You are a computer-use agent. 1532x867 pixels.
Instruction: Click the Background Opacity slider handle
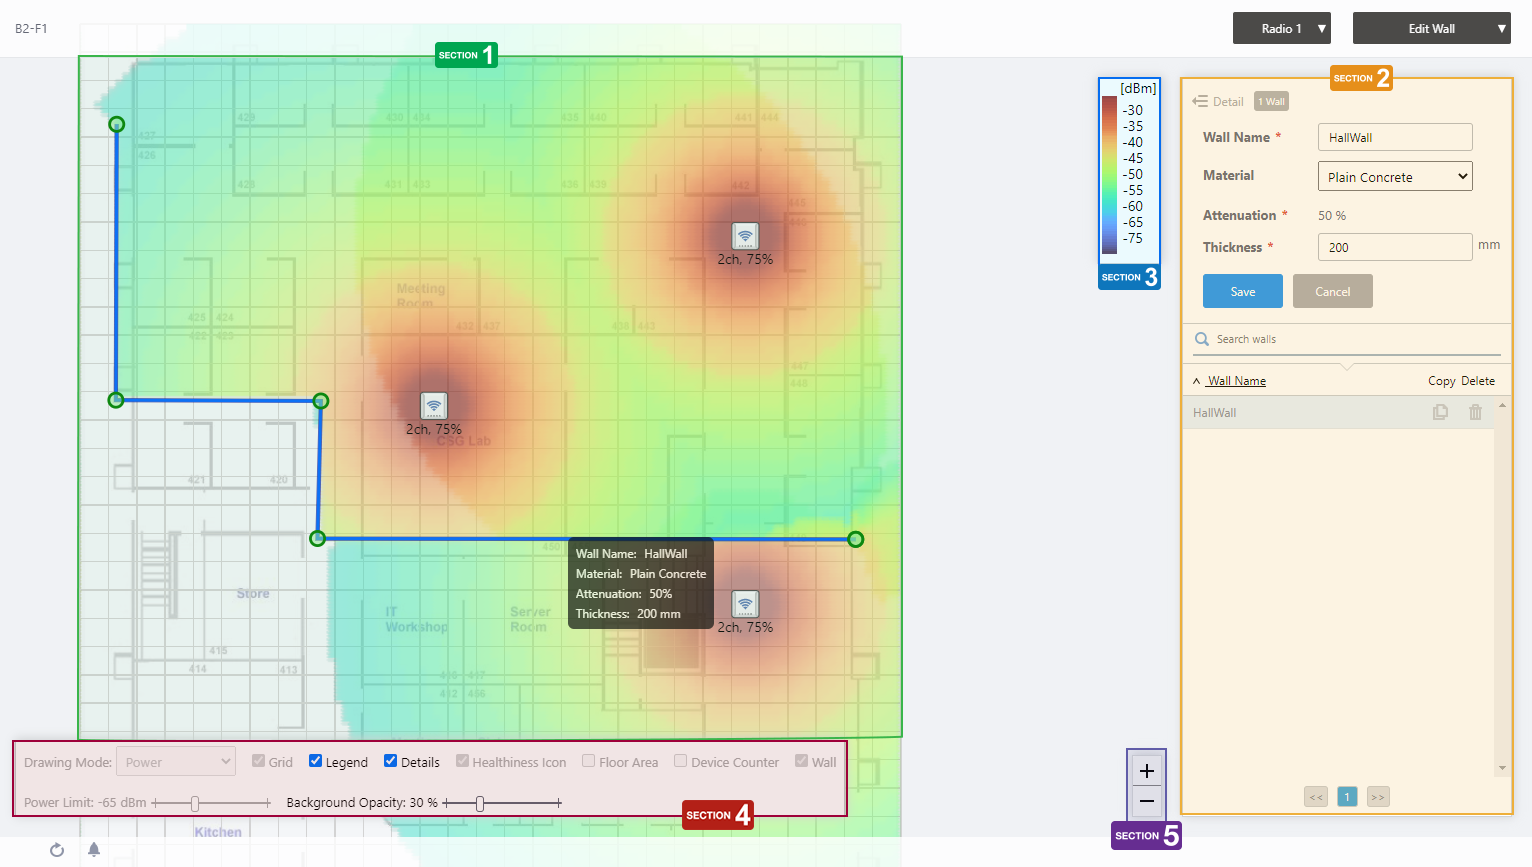480,803
